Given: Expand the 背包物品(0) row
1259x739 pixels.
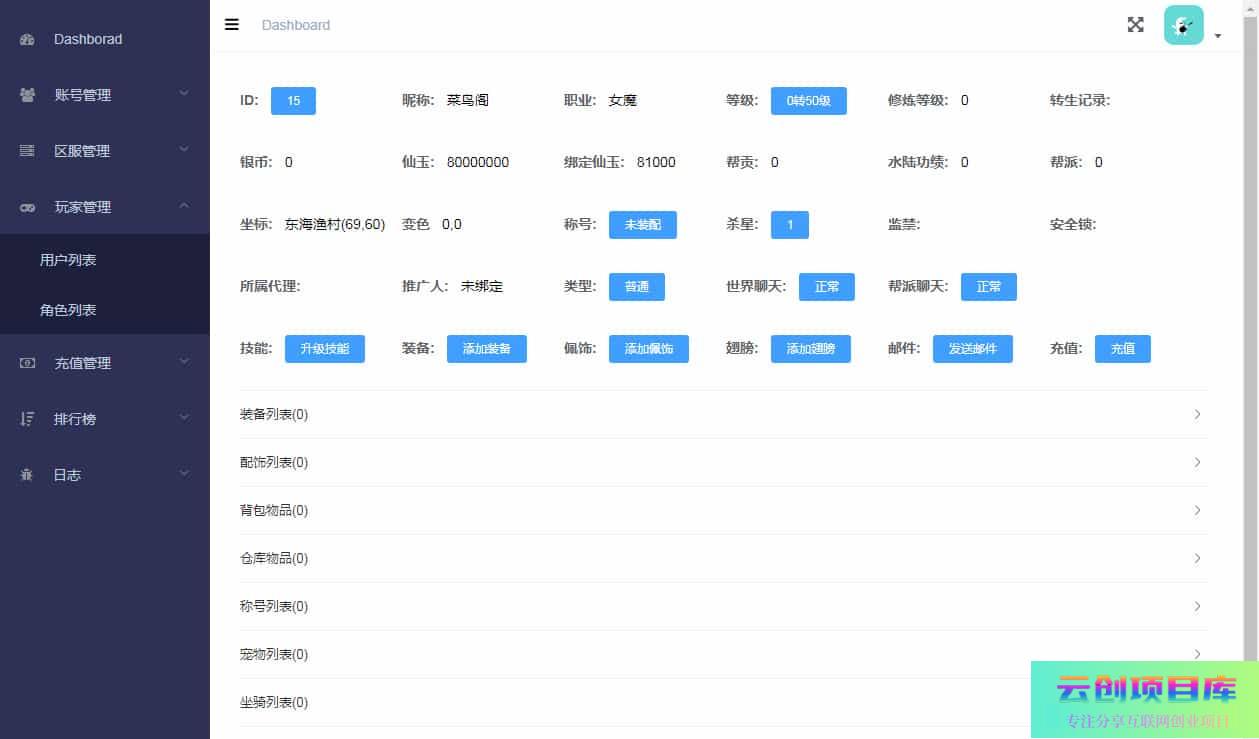Looking at the screenshot, I should point(723,510).
